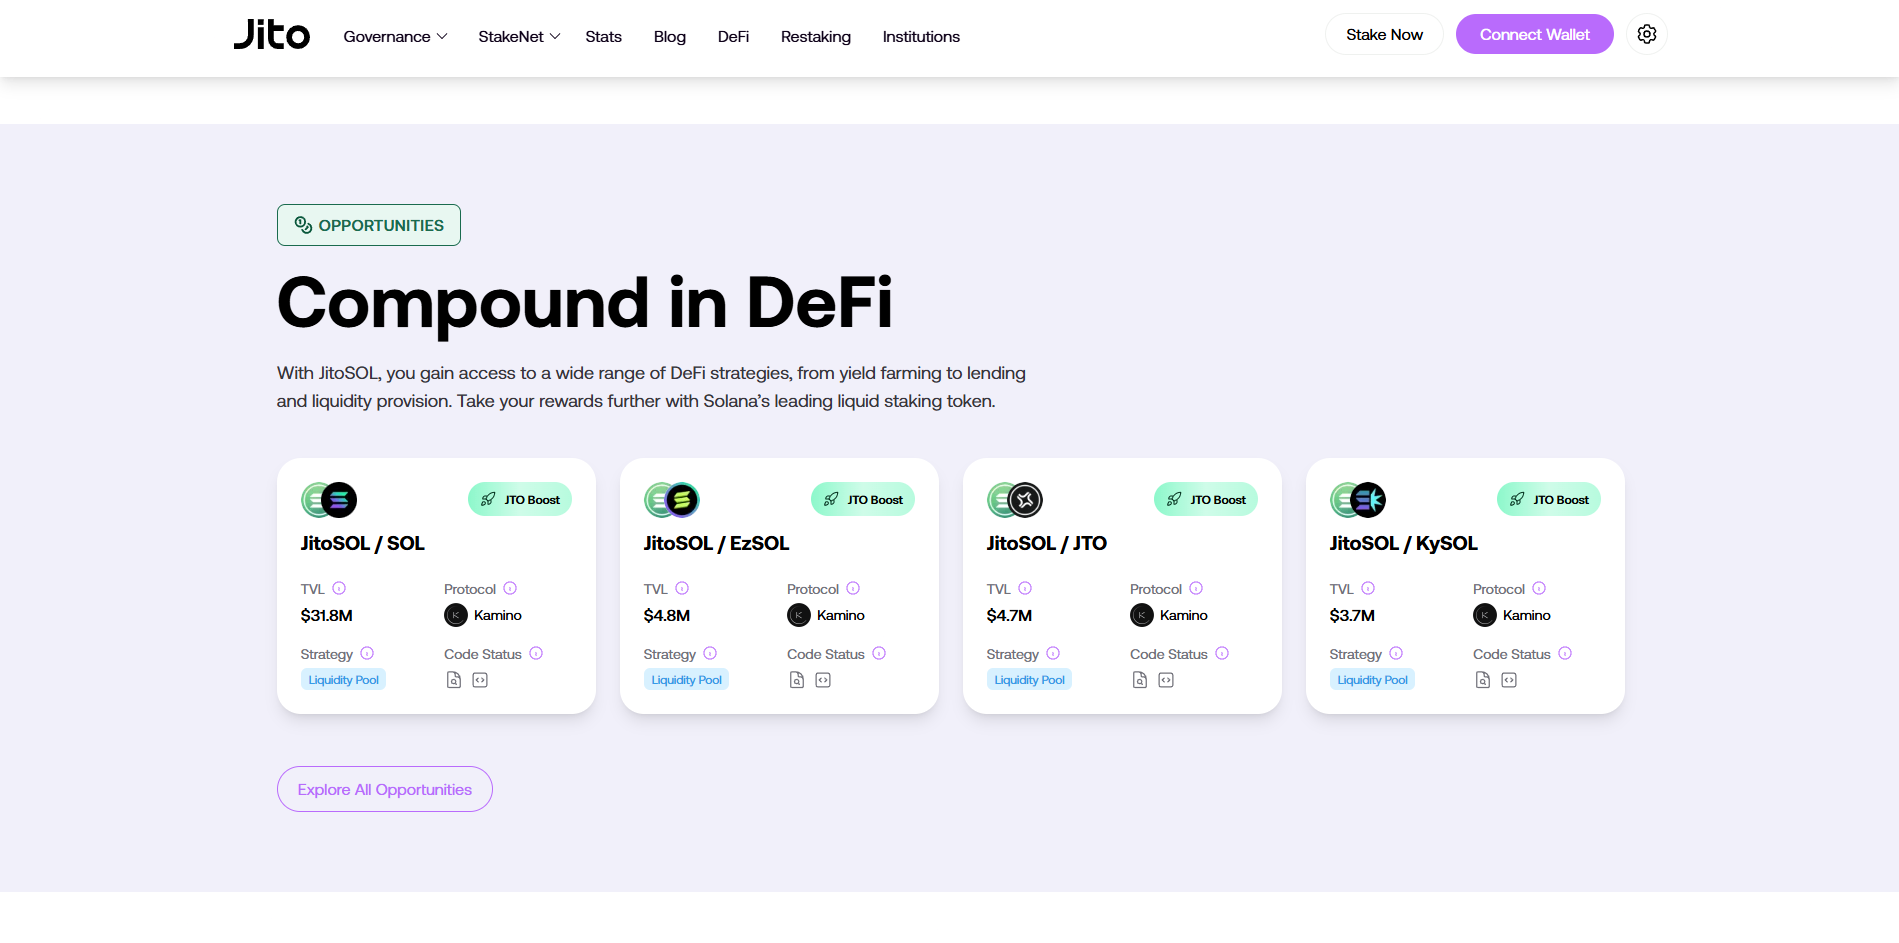Click Explore All Opportunities button

384,789
